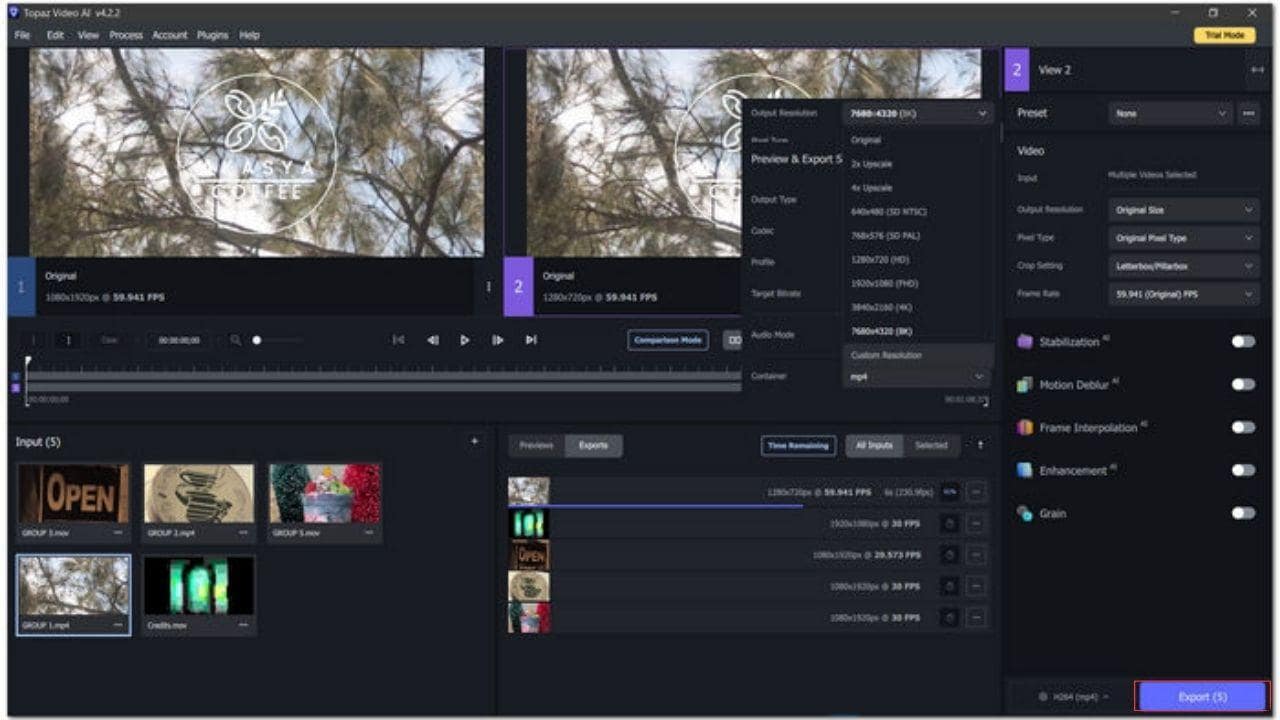Enable the Grain toggle
The image size is (1280, 720).
1243,513
